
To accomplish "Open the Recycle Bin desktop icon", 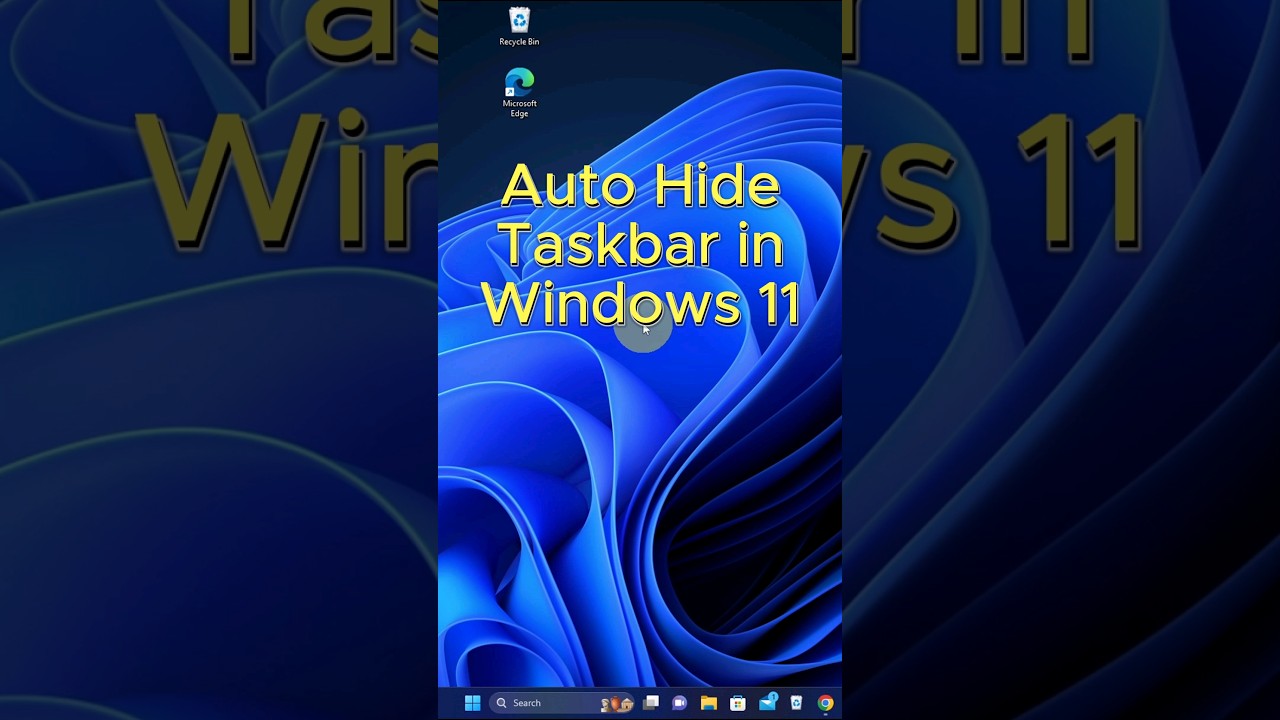I will click(x=519, y=27).
